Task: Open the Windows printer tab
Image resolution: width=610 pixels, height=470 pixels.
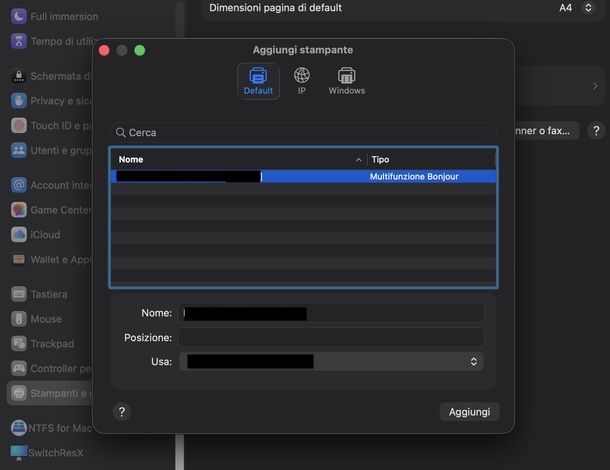Action: tap(346, 81)
